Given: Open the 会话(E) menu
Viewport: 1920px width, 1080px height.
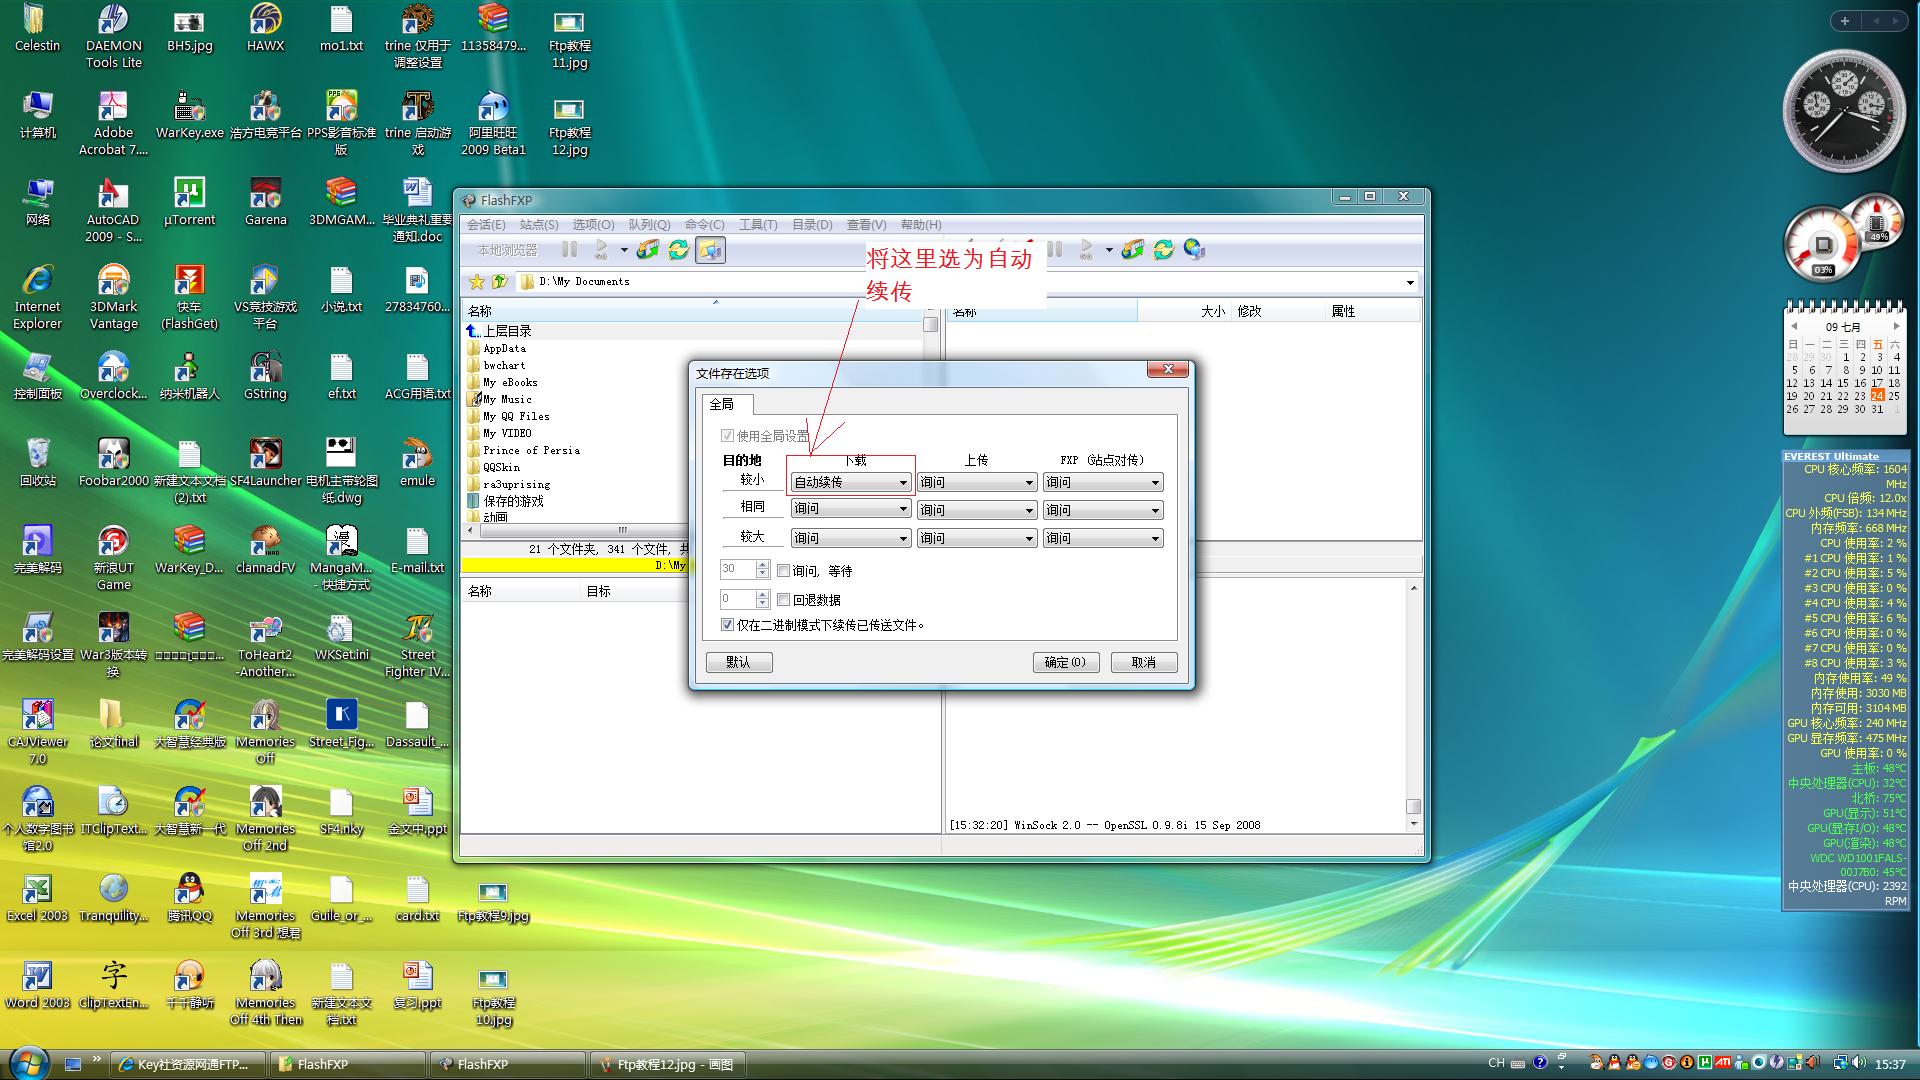Looking at the screenshot, I should (x=486, y=225).
